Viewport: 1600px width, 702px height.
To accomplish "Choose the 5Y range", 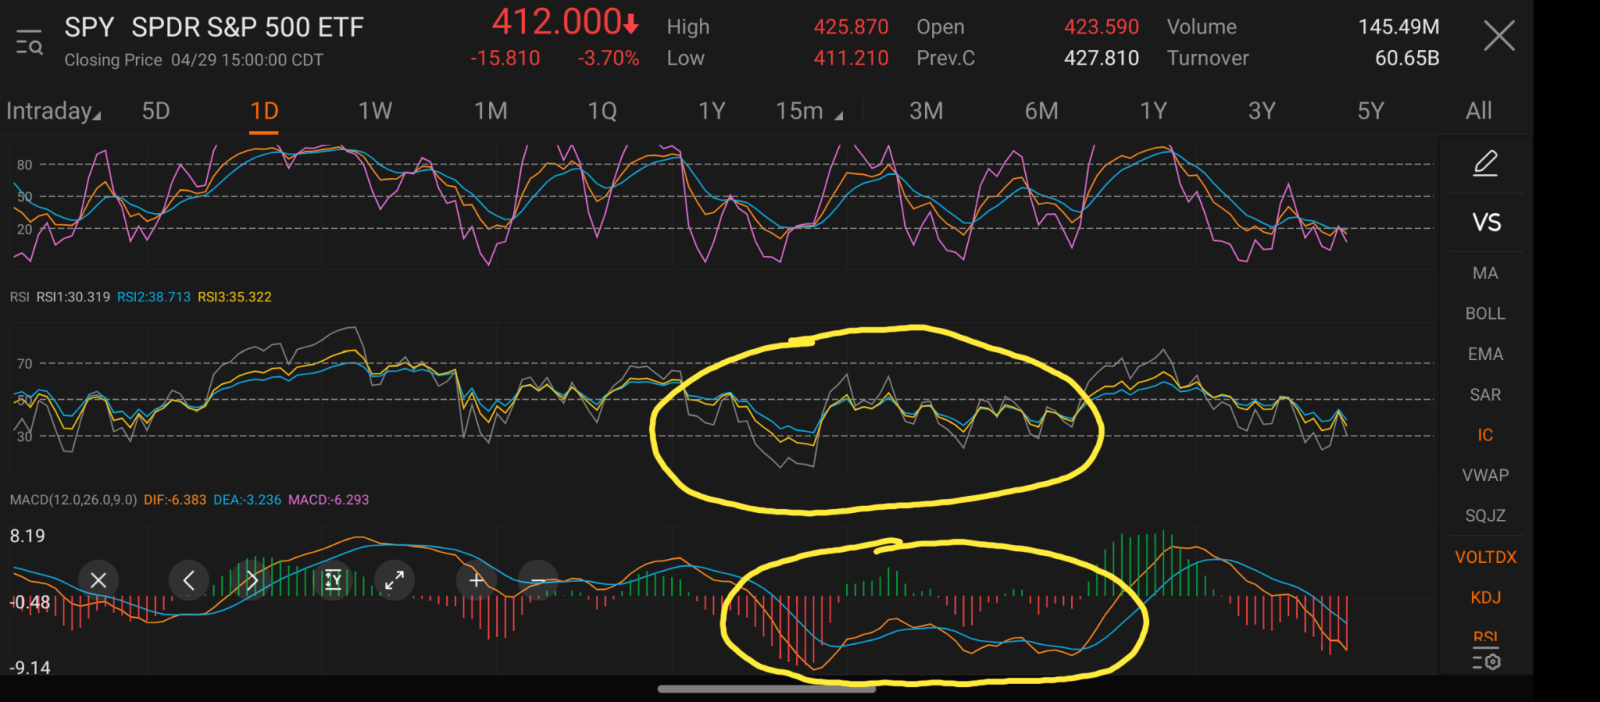I will pos(1370,111).
